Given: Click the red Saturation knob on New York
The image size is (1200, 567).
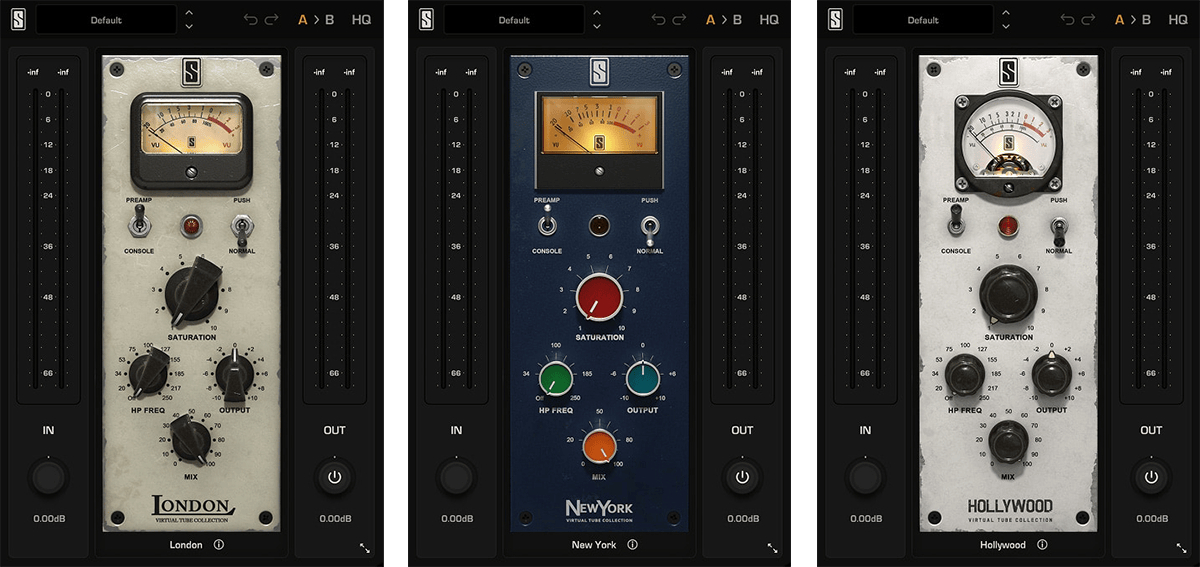Looking at the screenshot, I should (x=598, y=298).
